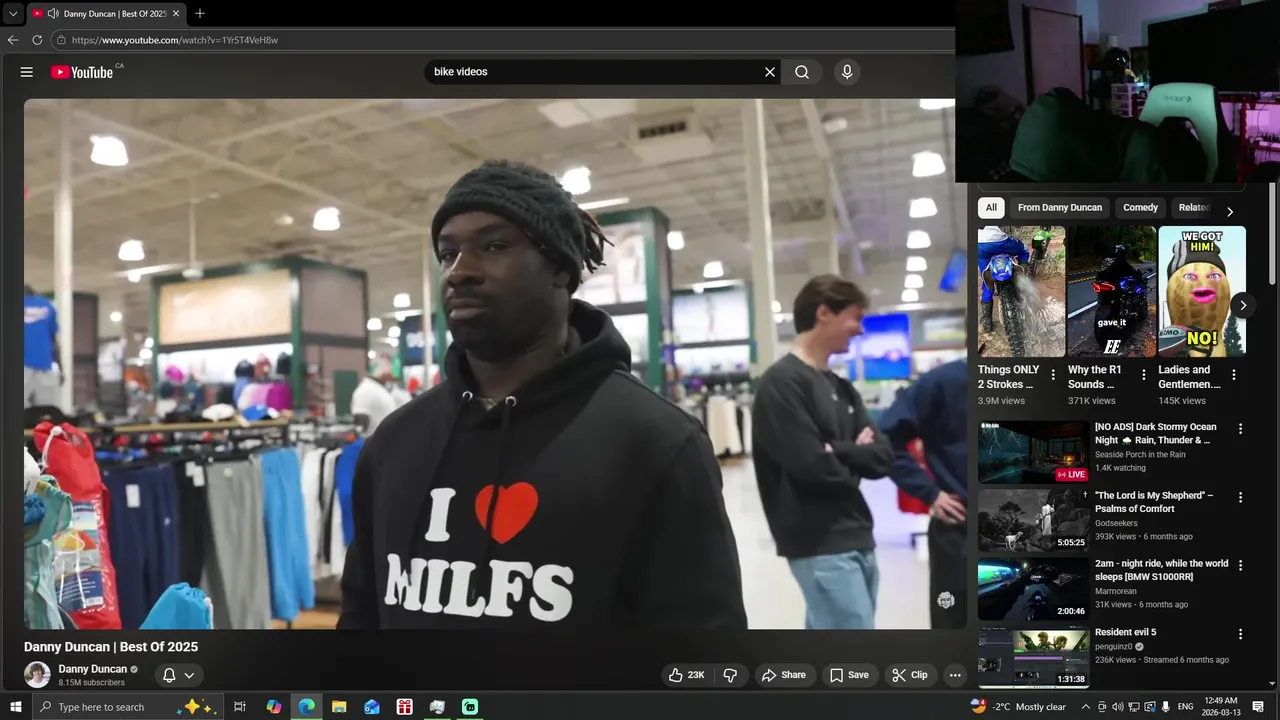The image size is (1280, 720).
Task: Open the YouTube hamburger guide menu
Action: click(27, 72)
